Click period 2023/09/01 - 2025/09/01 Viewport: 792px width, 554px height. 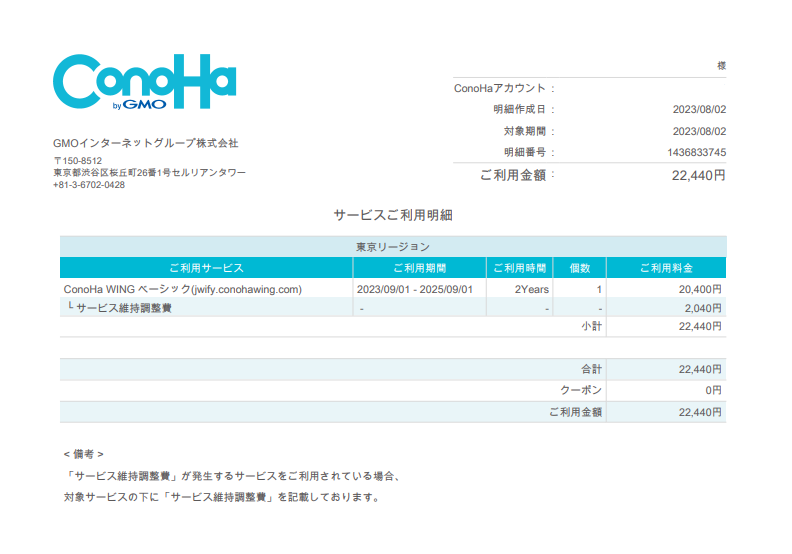click(415, 289)
